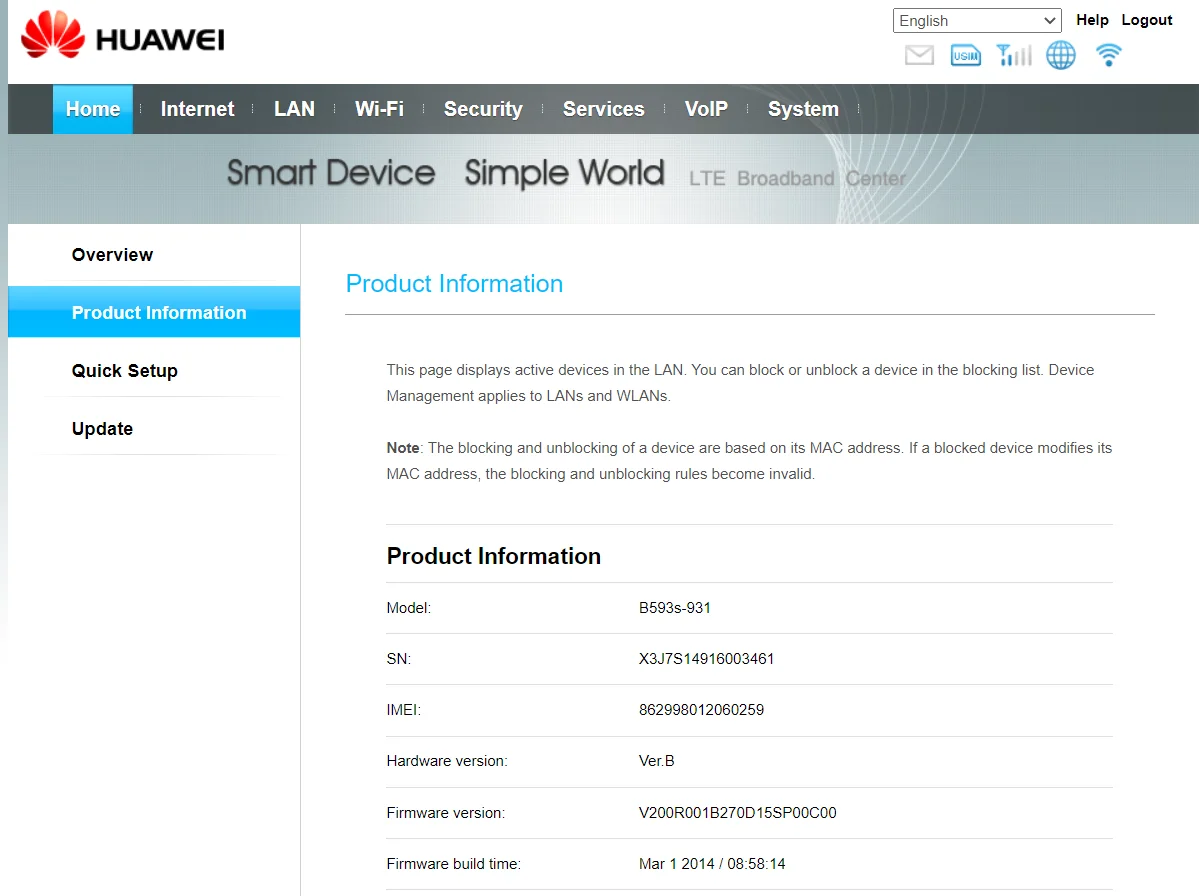Image resolution: width=1199 pixels, height=896 pixels.
Task: Check the USIM card status icon
Action: (966, 55)
